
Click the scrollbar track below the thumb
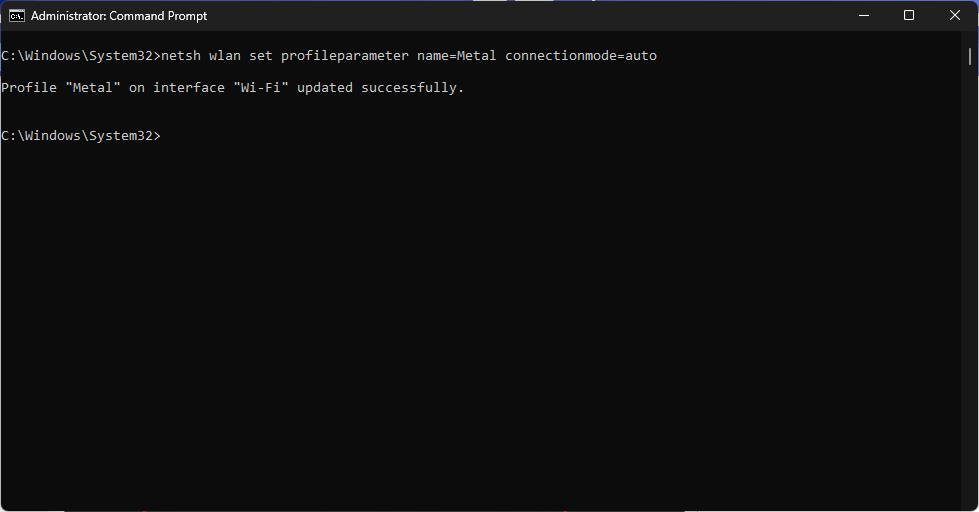click(970, 281)
